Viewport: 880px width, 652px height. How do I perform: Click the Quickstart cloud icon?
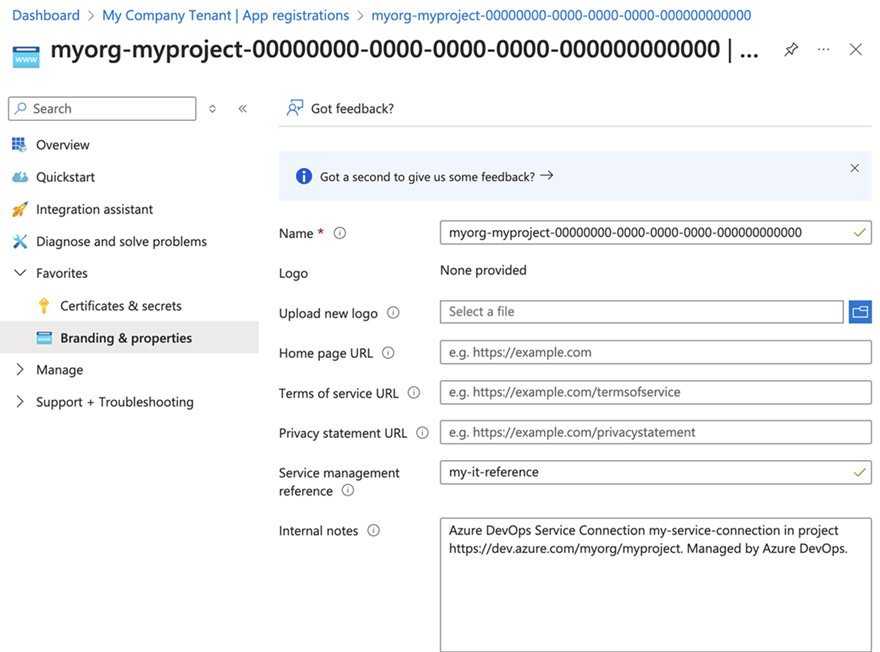(20, 177)
